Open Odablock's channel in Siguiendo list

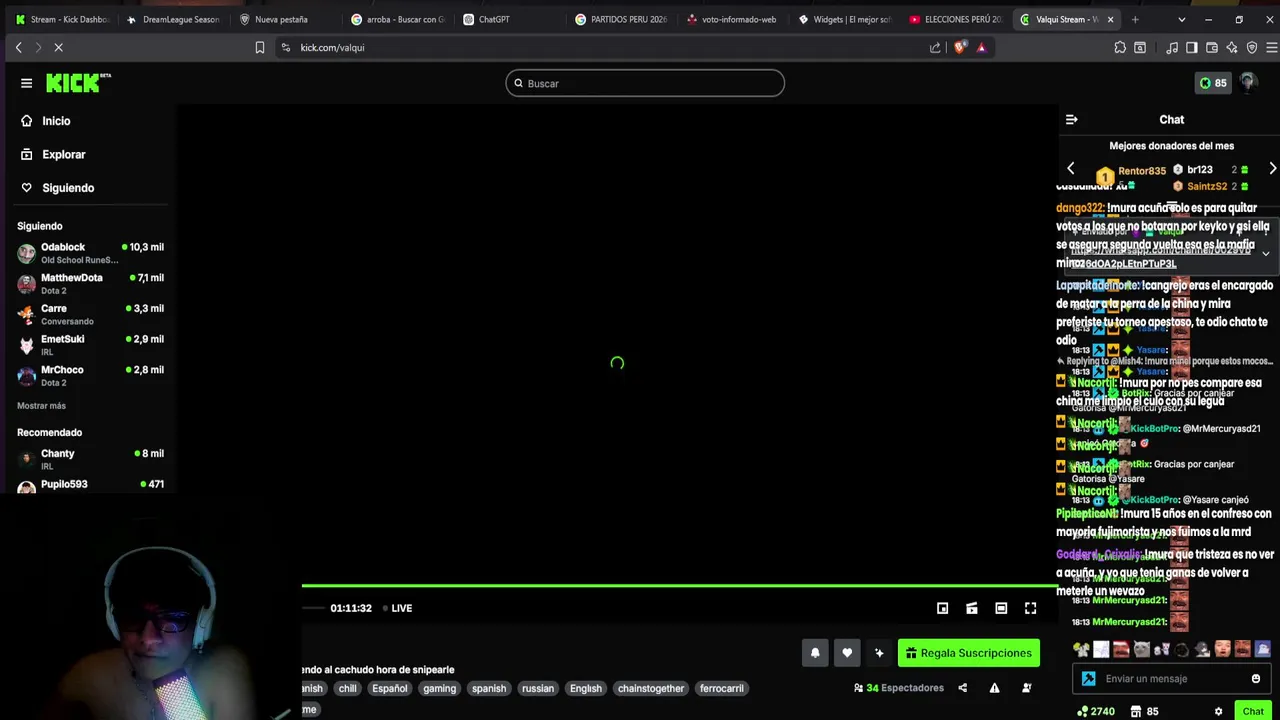tap(90, 253)
